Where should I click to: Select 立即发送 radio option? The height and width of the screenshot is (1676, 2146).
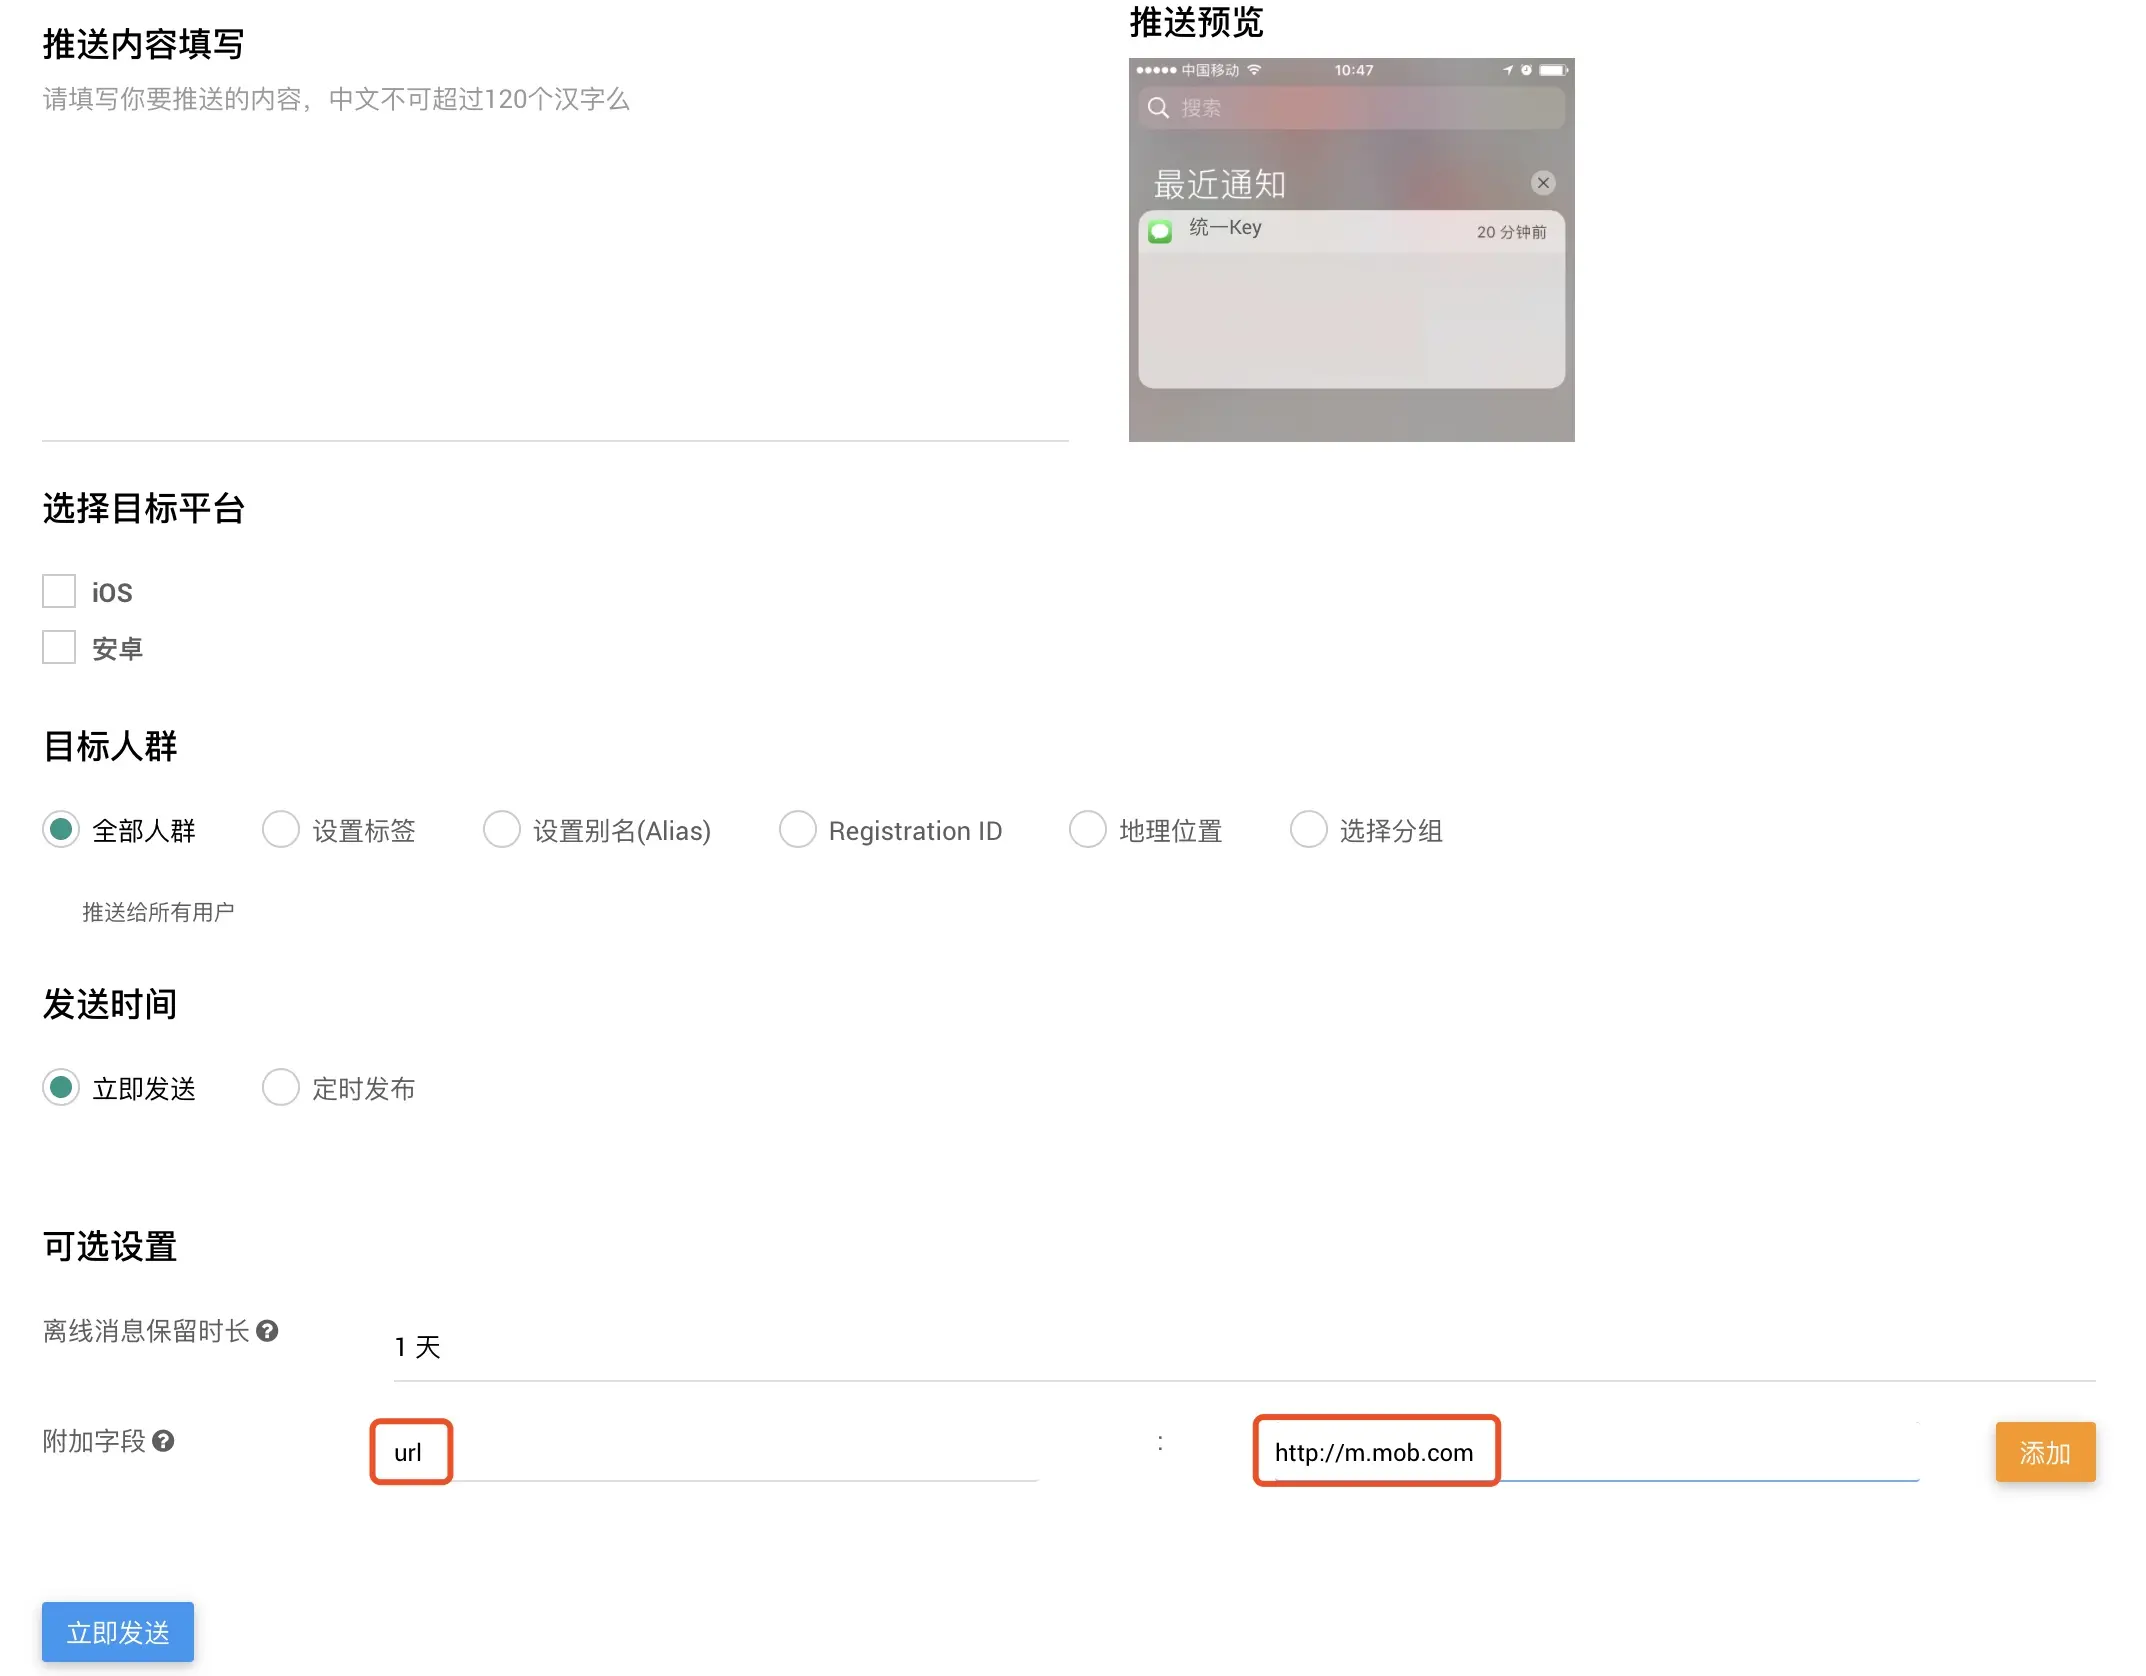(x=61, y=1087)
